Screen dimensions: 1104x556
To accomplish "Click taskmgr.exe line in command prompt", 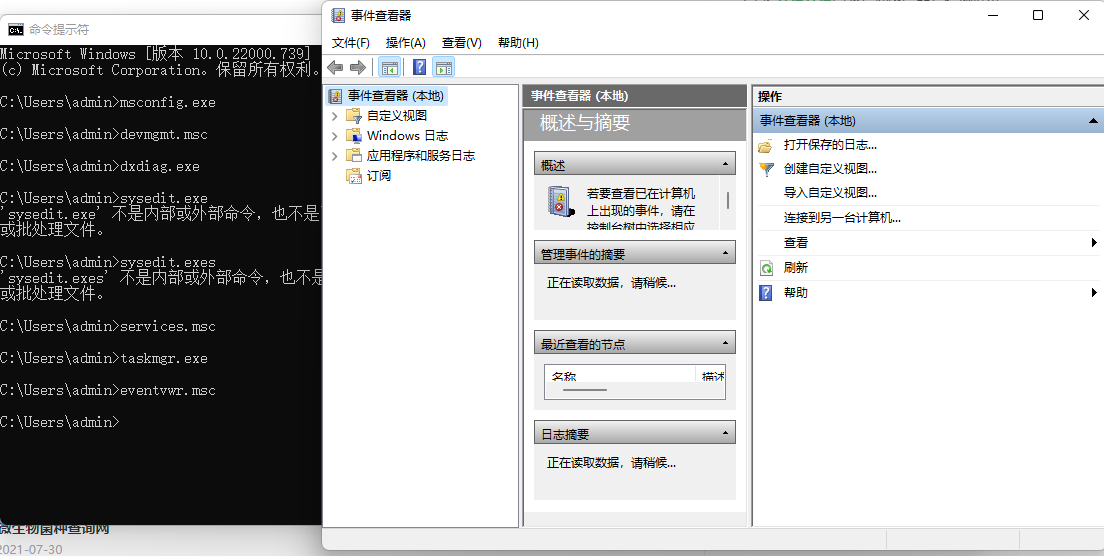I will tap(104, 358).
